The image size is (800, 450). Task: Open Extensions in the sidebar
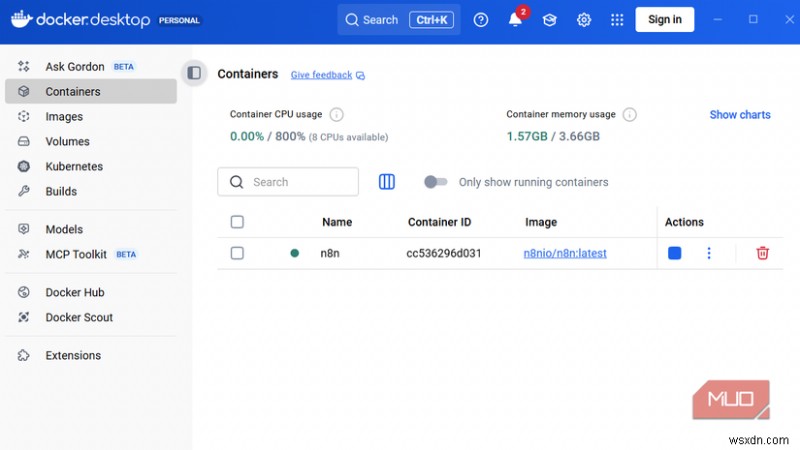click(x=91, y=355)
